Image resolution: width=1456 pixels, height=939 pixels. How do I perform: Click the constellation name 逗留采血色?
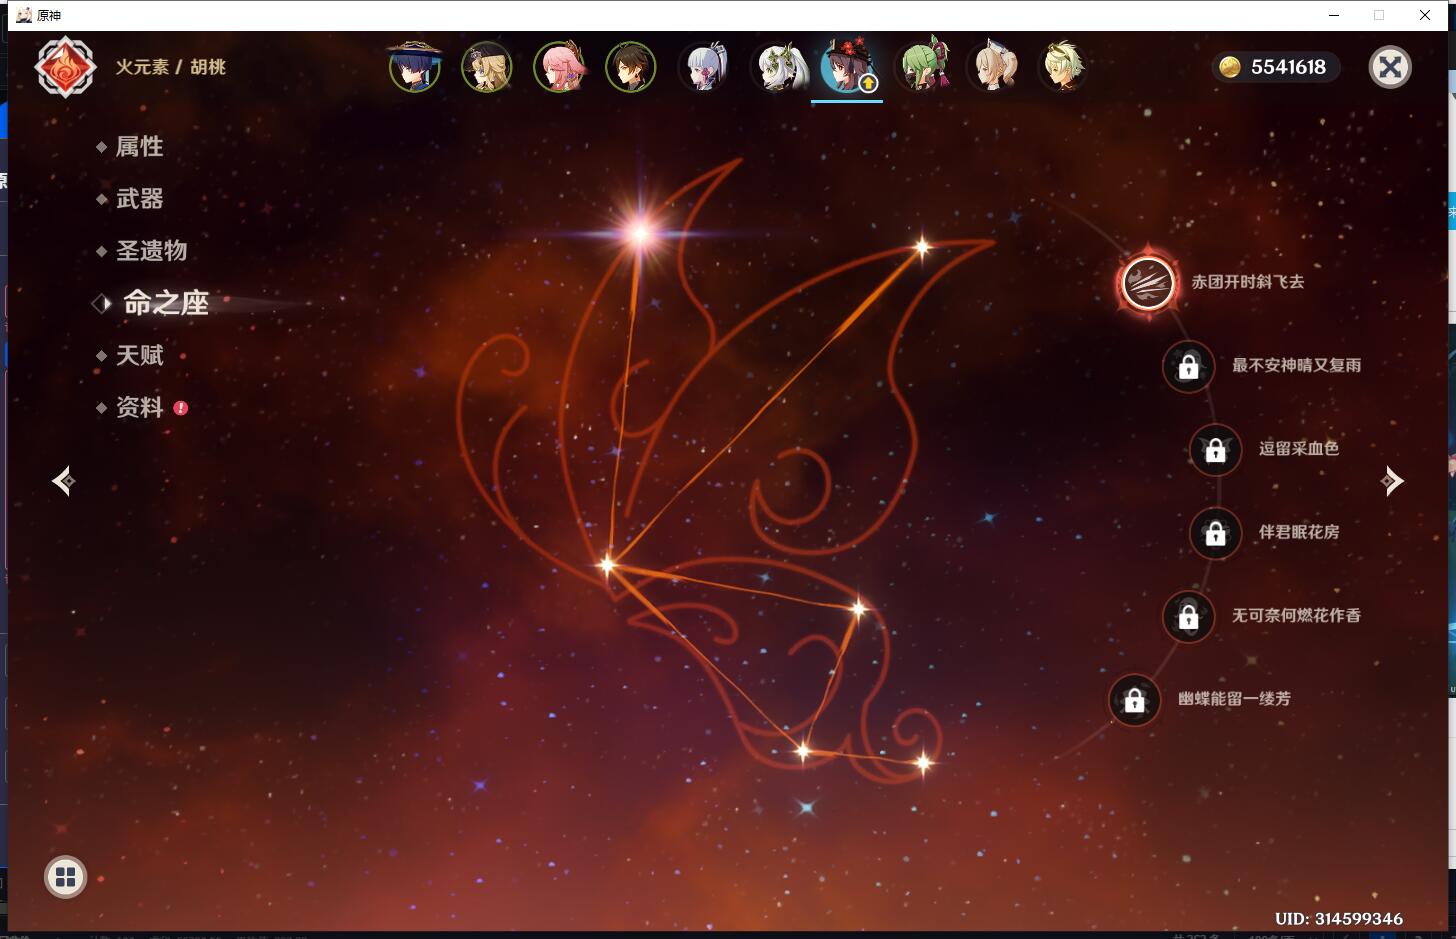pyautogui.click(x=1299, y=449)
